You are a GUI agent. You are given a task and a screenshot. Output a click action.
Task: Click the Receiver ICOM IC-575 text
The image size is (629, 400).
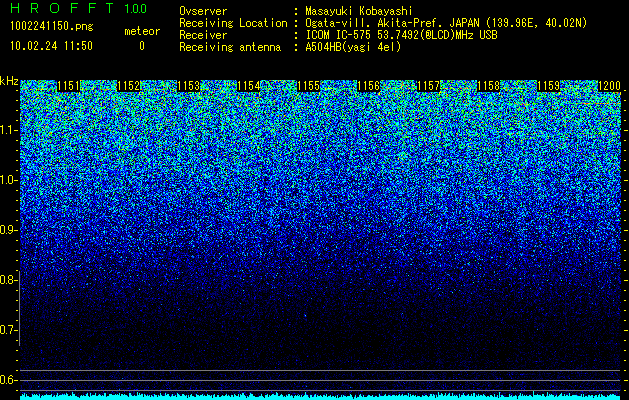(x=401, y=35)
